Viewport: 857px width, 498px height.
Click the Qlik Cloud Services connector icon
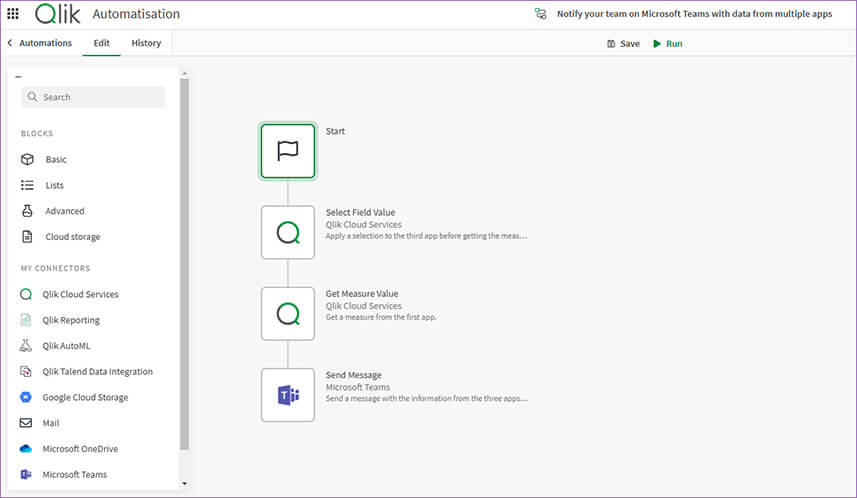26,294
